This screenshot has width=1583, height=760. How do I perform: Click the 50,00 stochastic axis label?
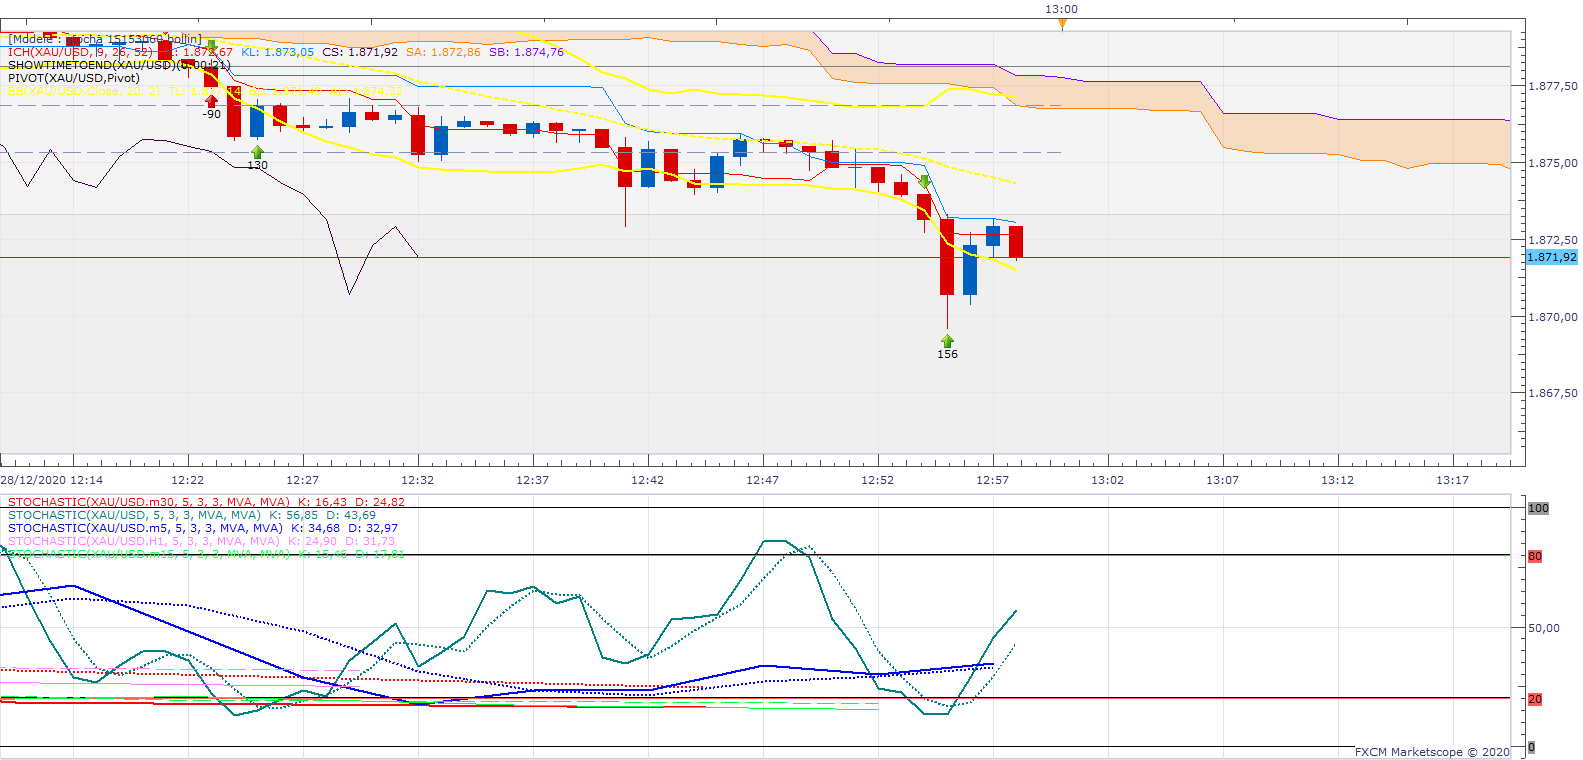coord(1544,628)
